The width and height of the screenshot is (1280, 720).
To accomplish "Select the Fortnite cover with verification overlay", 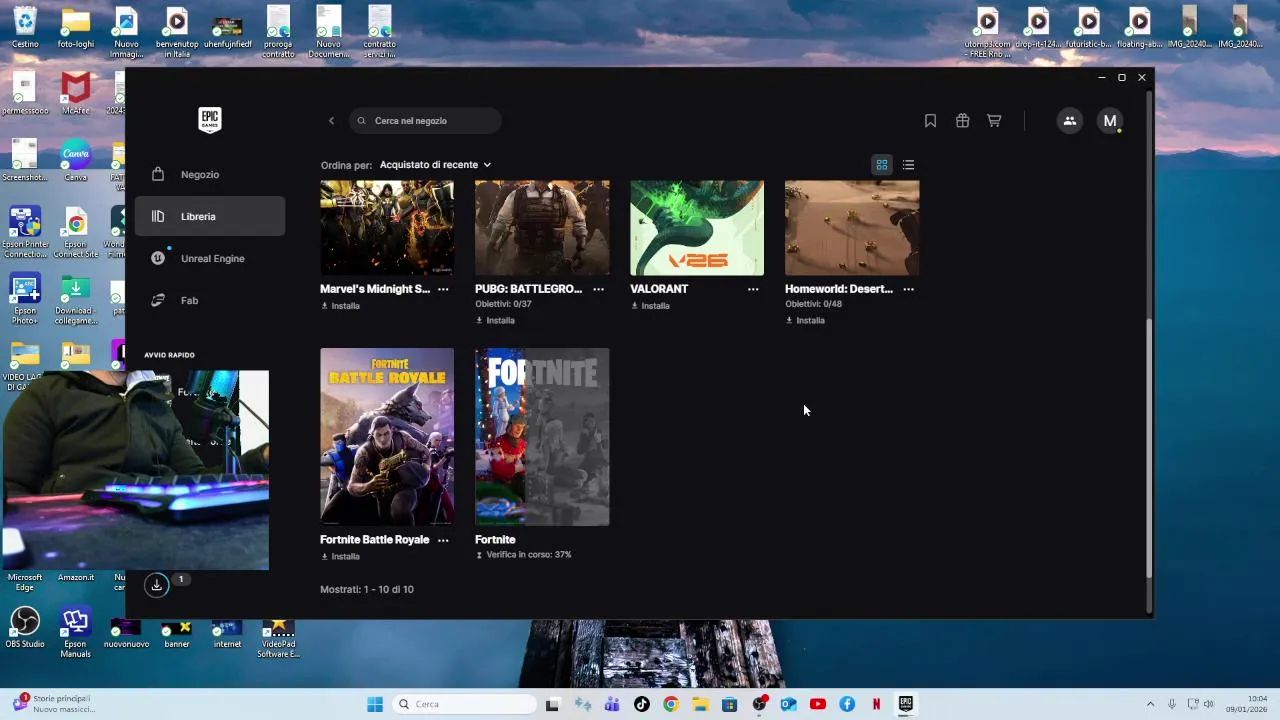I will coord(542,437).
